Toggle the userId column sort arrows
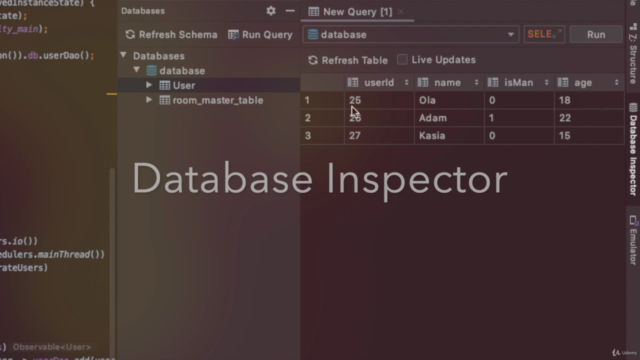 (407, 82)
